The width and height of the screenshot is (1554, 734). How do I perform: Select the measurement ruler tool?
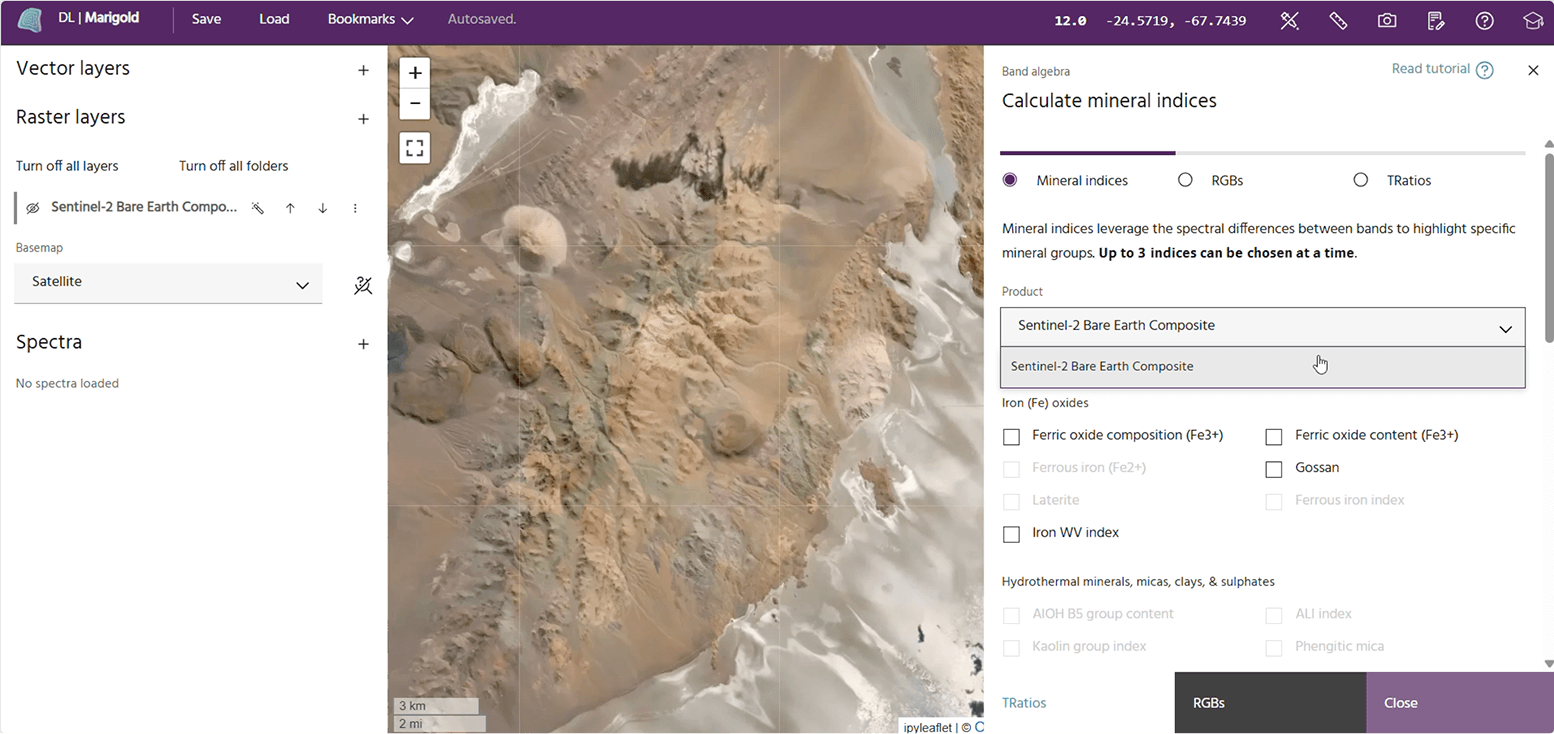pyautogui.click(x=1339, y=20)
